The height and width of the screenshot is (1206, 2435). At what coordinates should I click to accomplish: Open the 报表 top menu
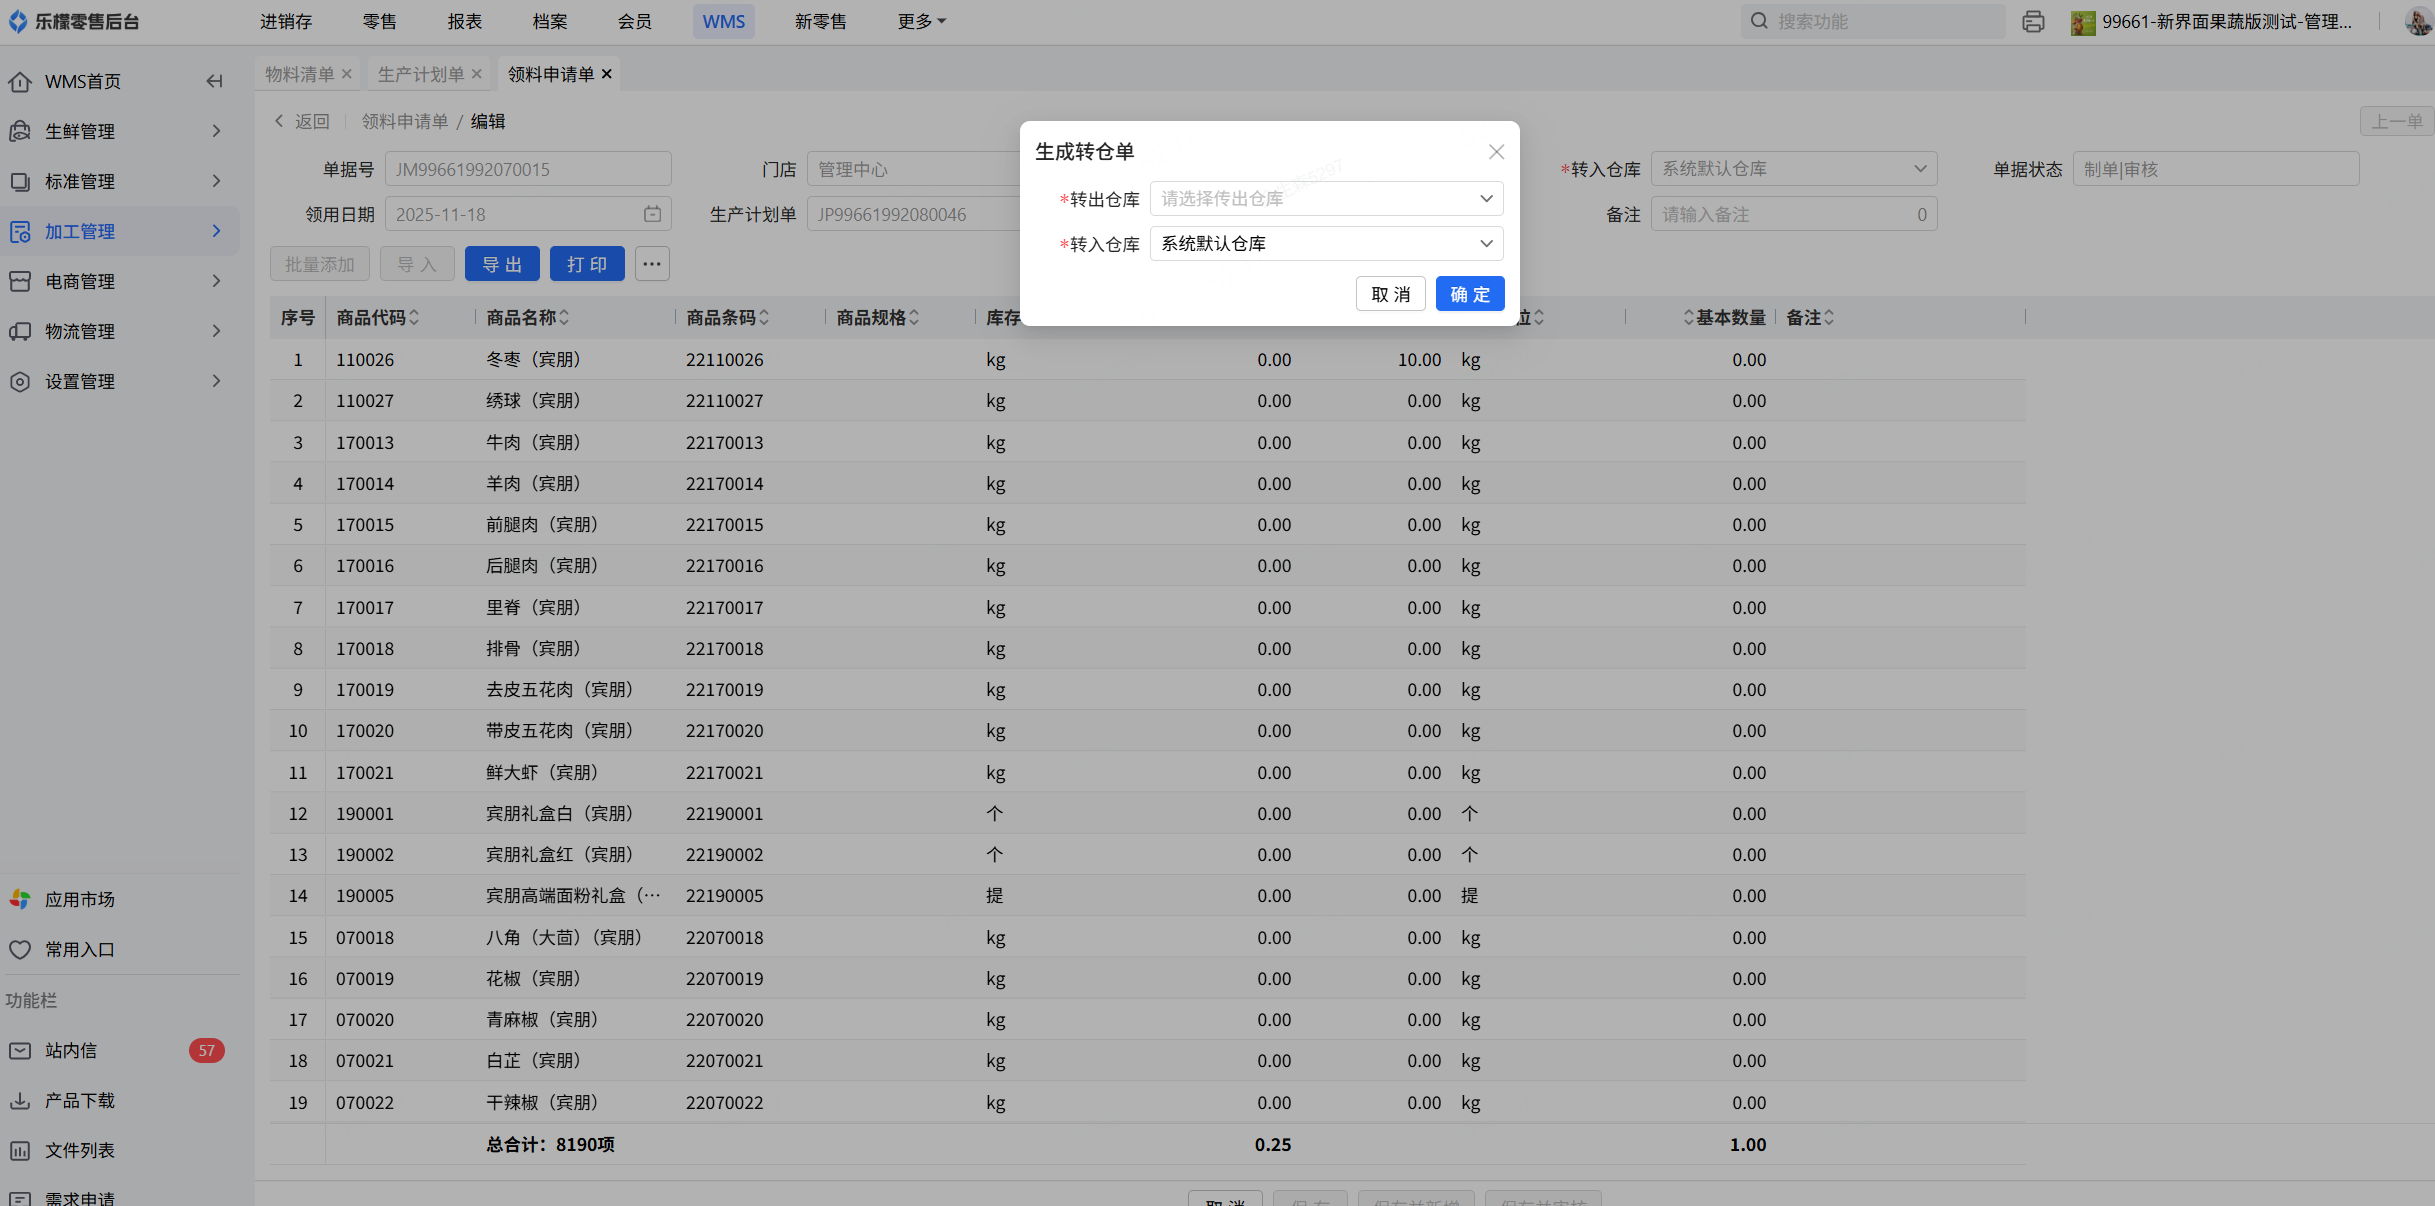pyautogui.click(x=464, y=22)
